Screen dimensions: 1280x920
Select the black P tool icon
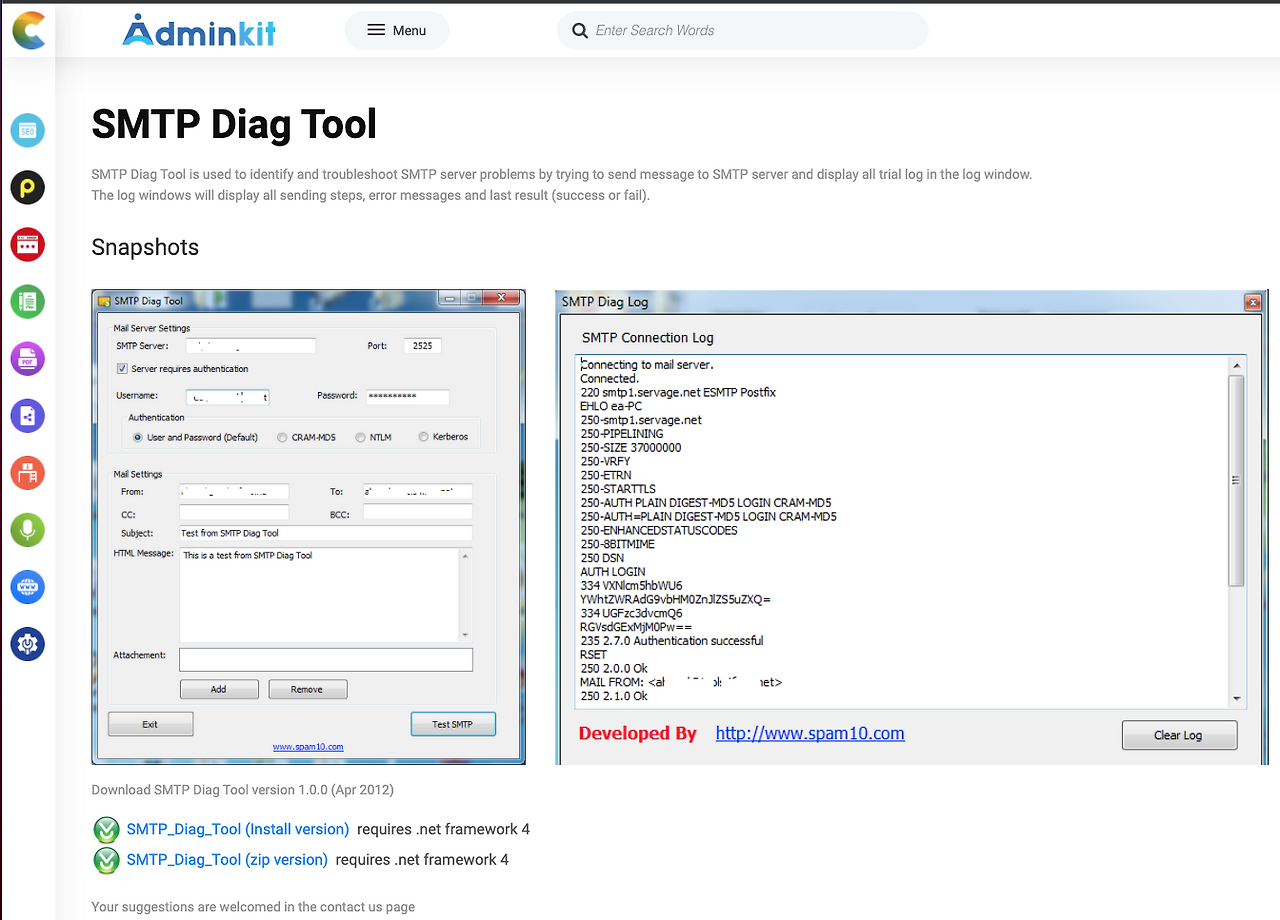click(27, 187)
